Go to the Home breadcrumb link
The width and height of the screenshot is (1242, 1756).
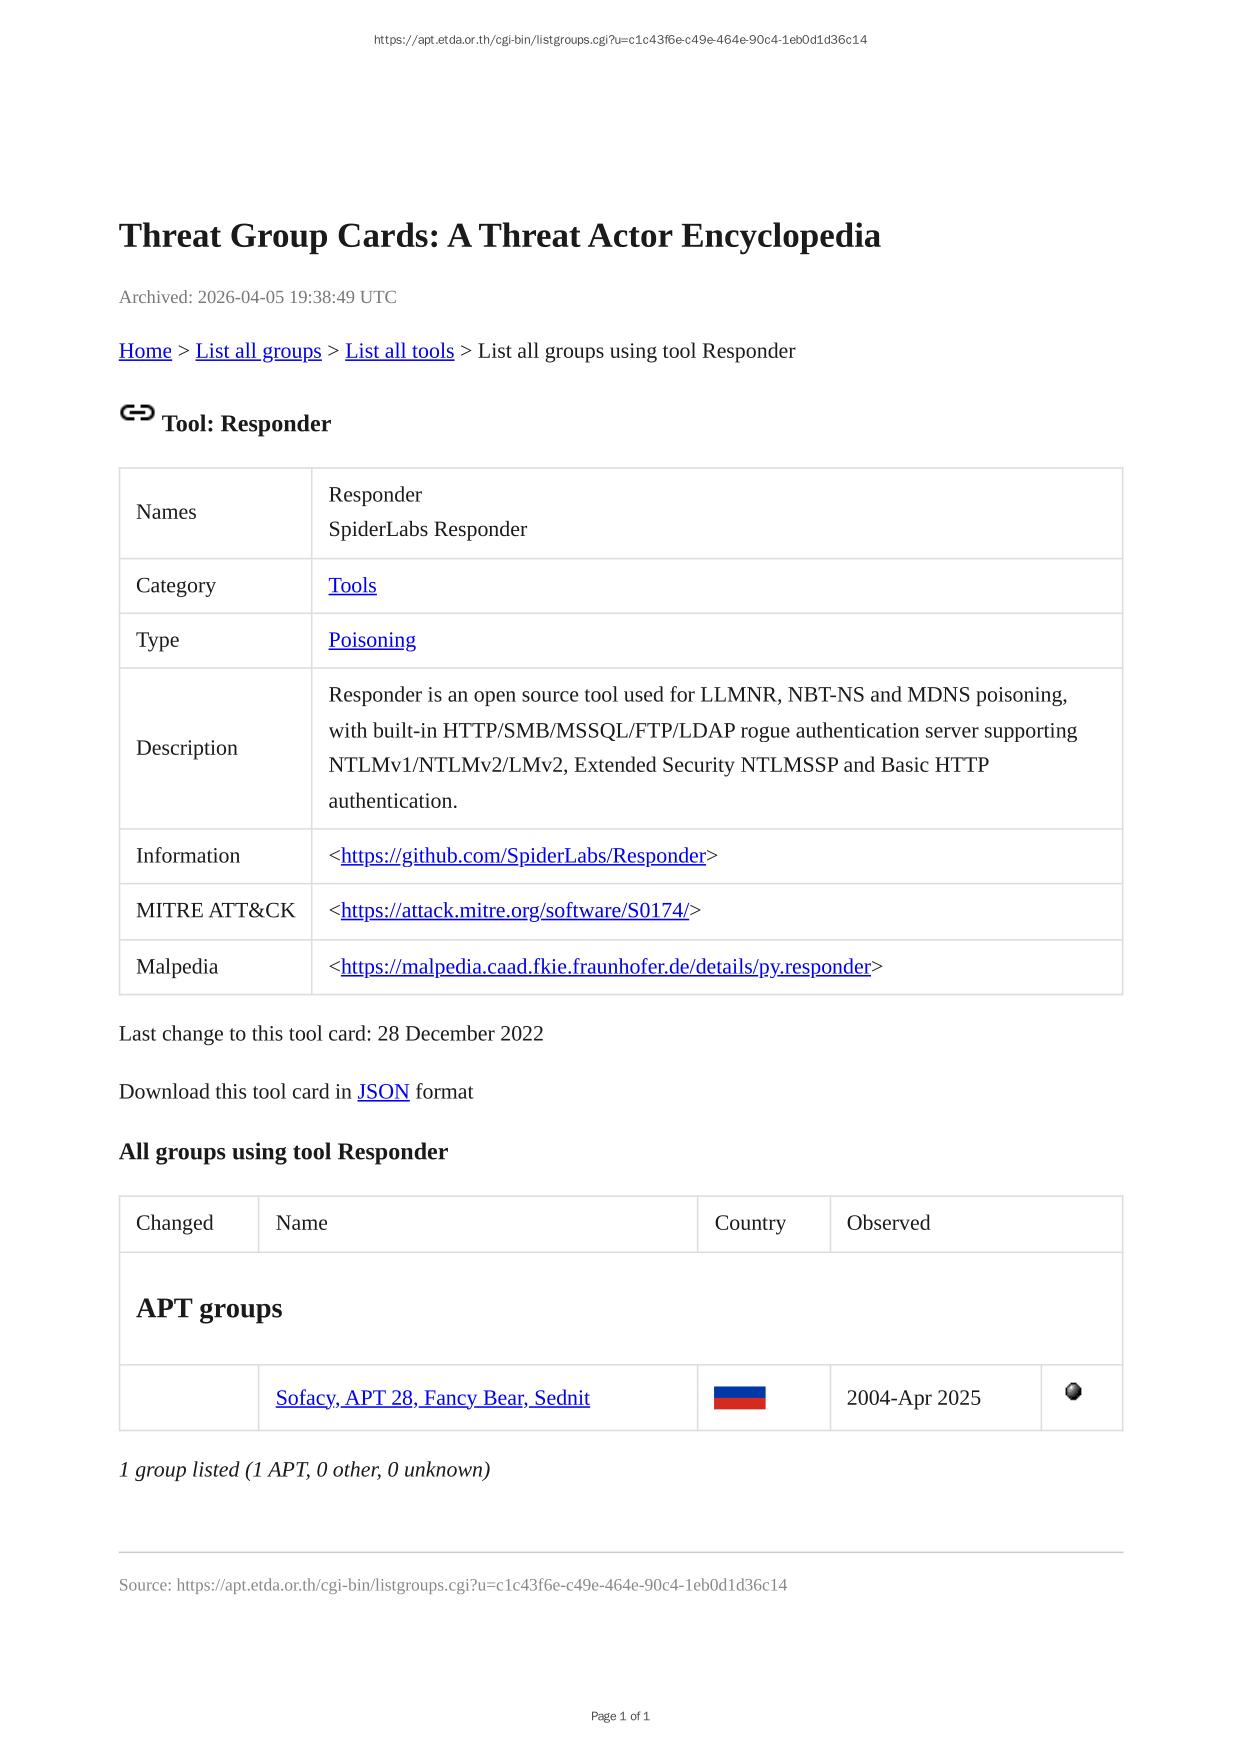coord(145,351)
